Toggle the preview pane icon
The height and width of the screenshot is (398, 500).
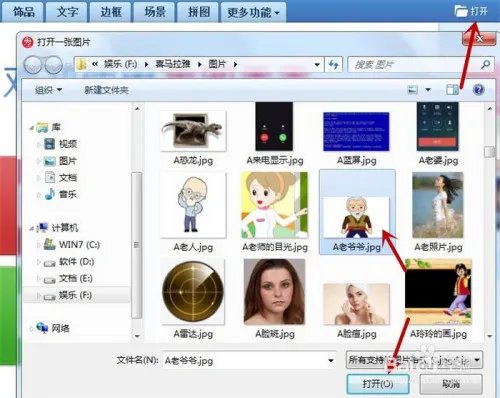pyautogui.click(x=452, y=90)
